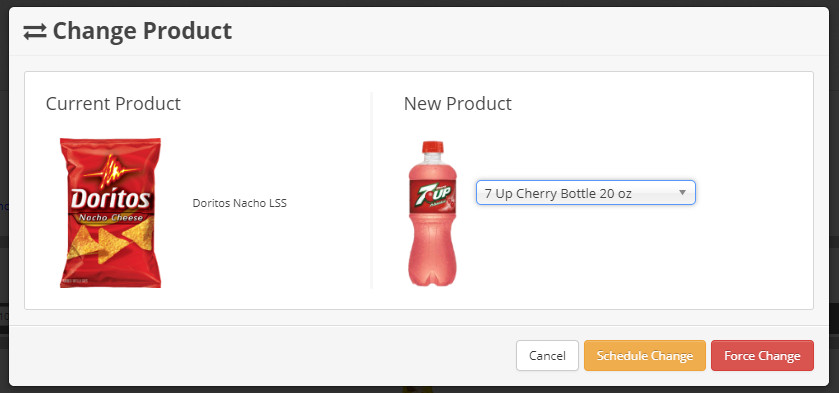Image resolution: width=839 pixels, height=393 pixels.
Task: Click the flame emblem atop the Doritos bag
Action: click(x=110, y=171)
